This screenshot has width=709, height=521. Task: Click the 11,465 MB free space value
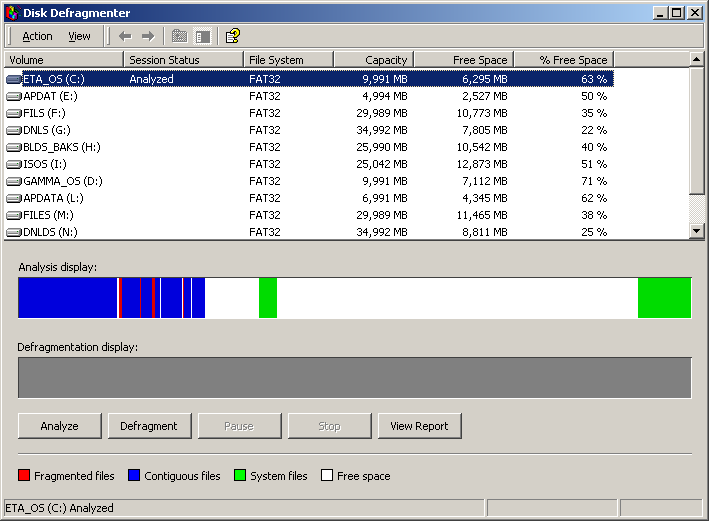coord(482,215)
